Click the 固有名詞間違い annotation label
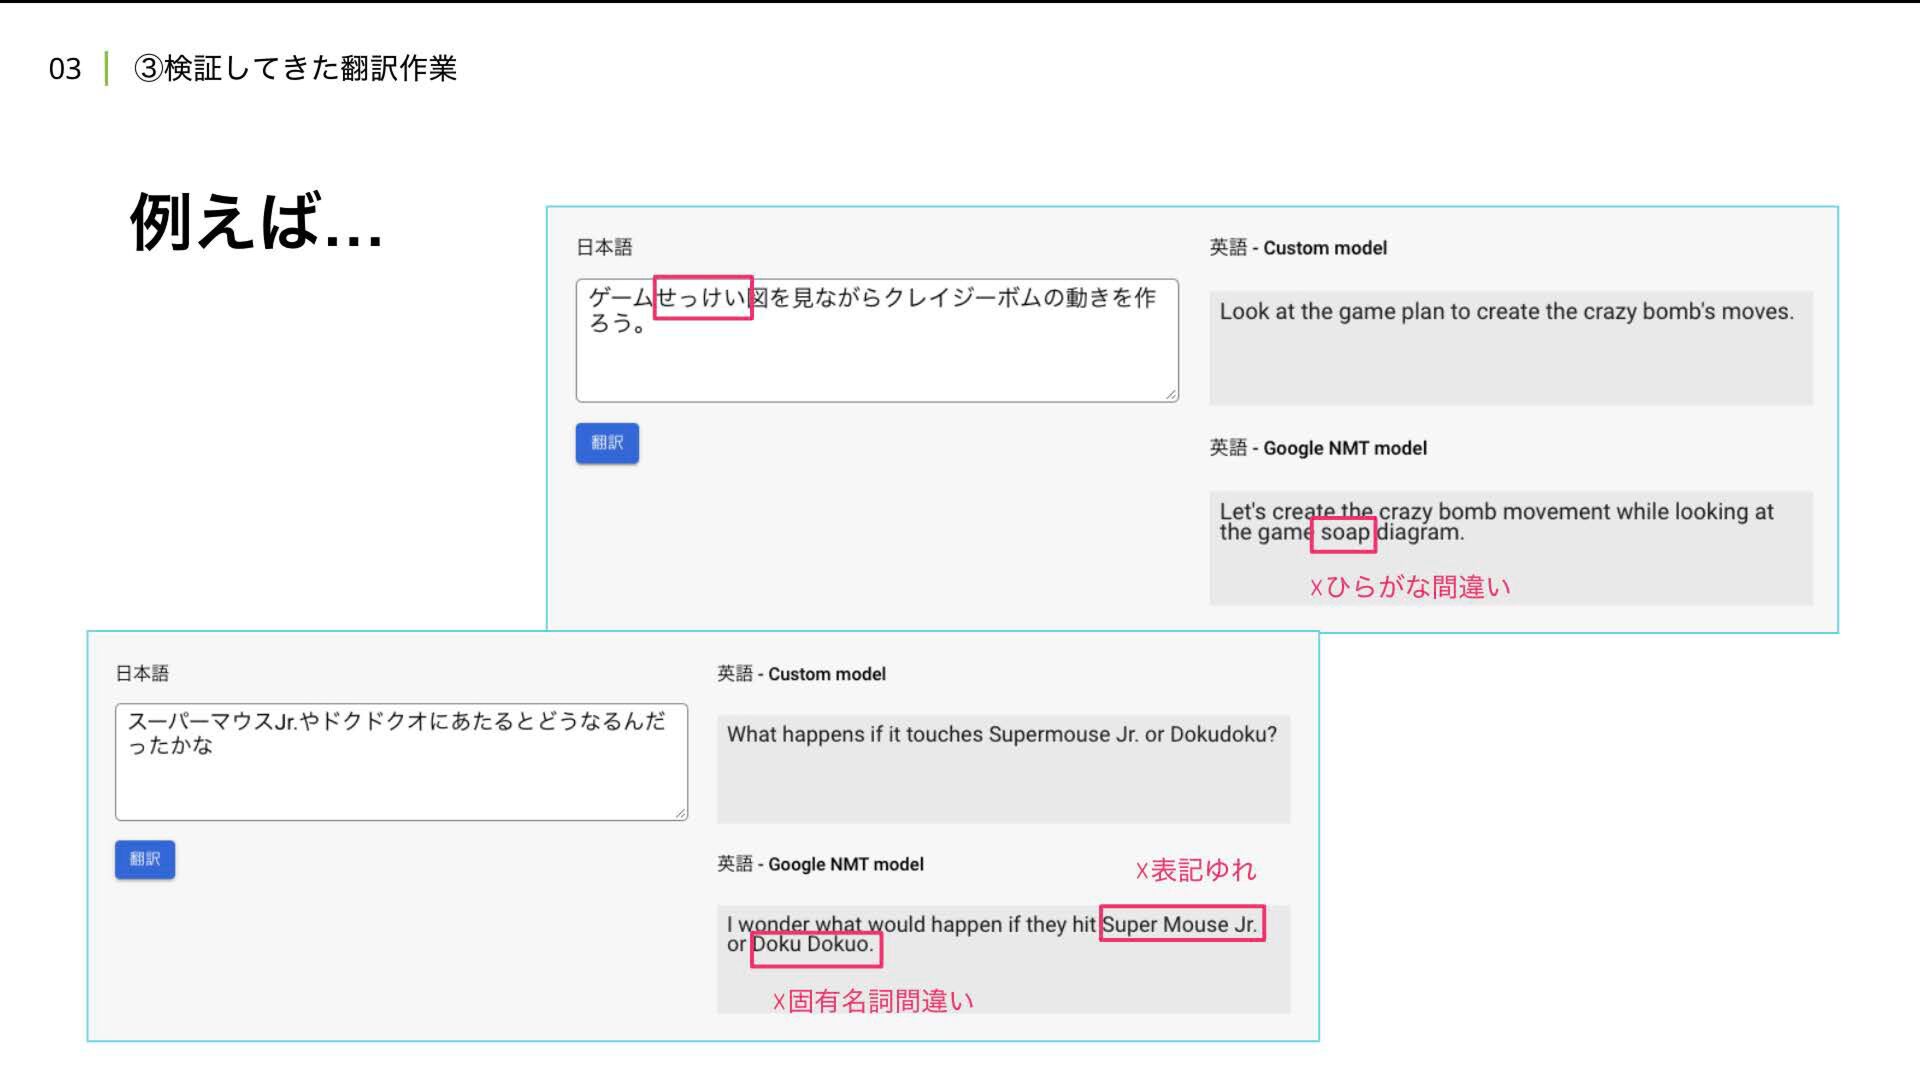This screenshot has width=1920, height=1081. pos(873,1001)
